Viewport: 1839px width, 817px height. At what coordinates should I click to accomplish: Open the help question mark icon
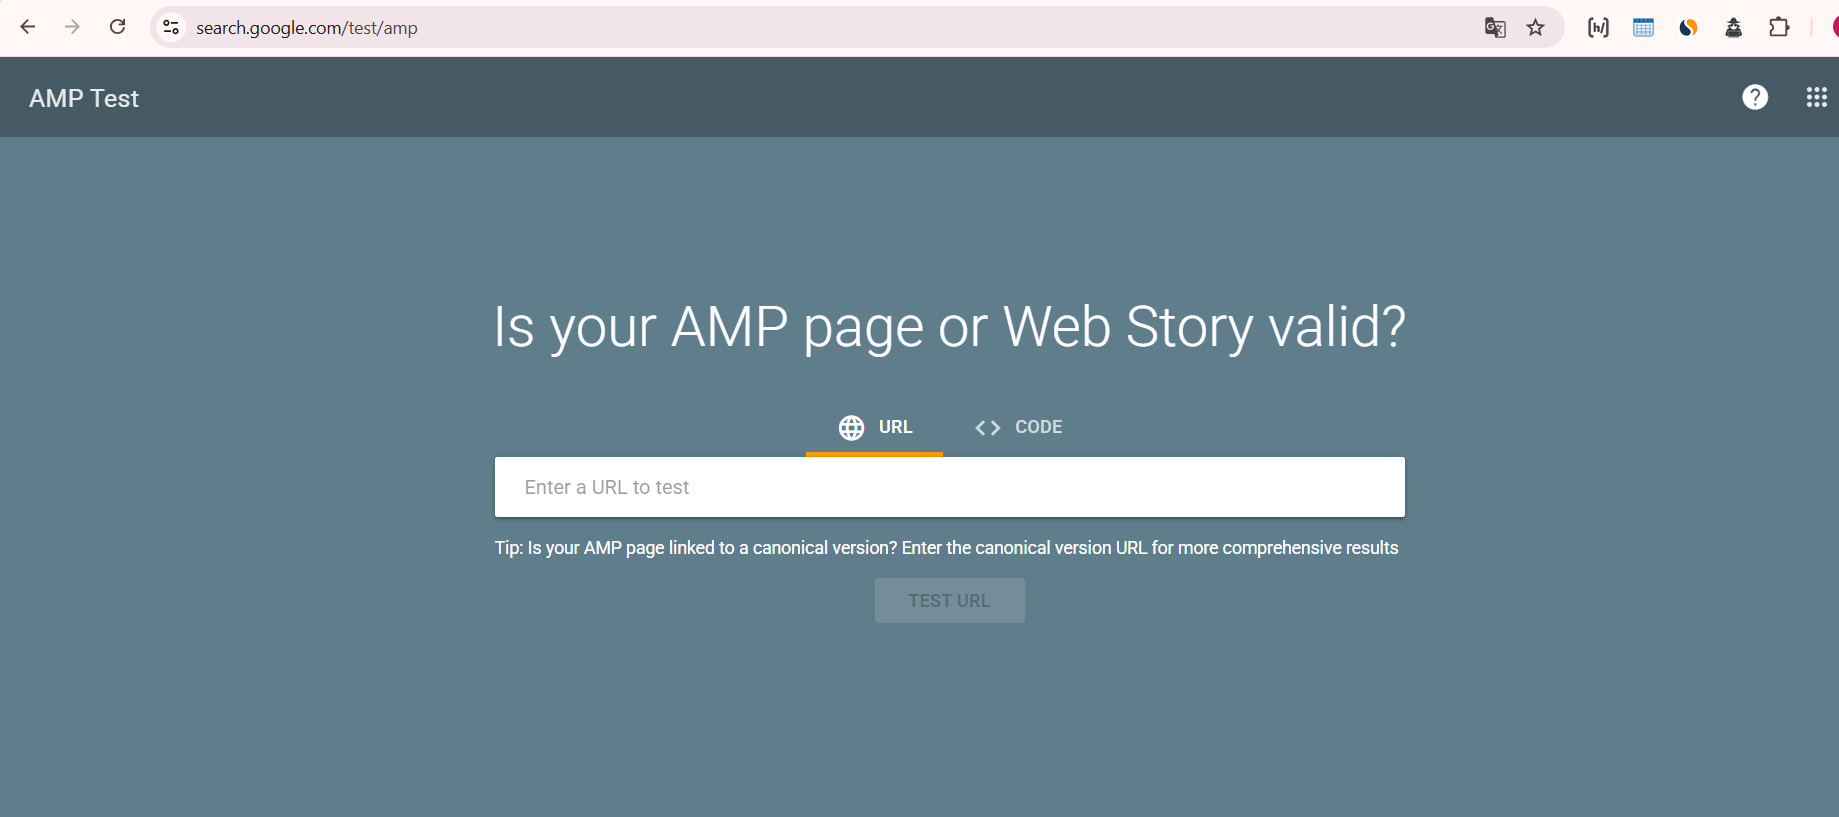1755,97
